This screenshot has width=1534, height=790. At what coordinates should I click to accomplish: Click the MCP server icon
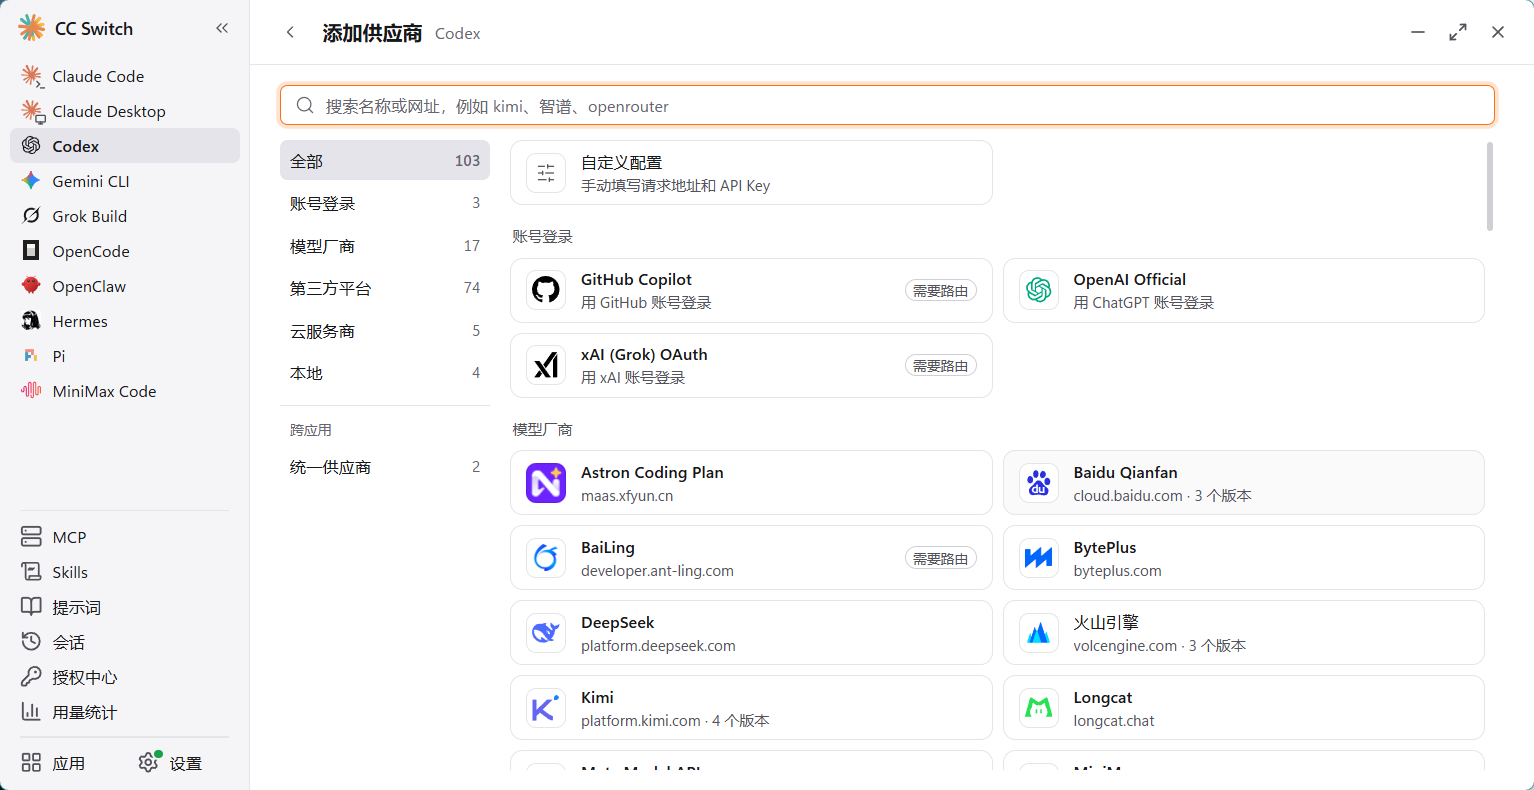31,537
